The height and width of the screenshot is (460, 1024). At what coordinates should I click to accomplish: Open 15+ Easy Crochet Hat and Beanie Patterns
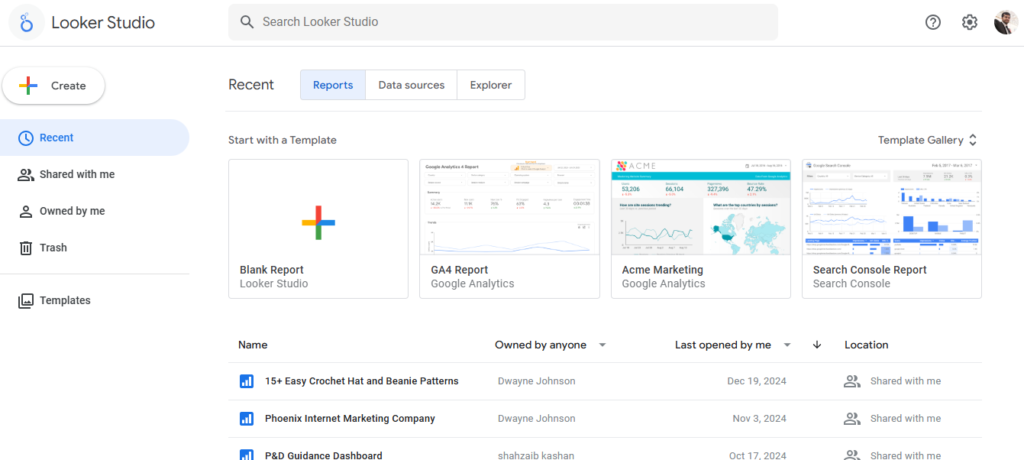click(x=362, y=381)
